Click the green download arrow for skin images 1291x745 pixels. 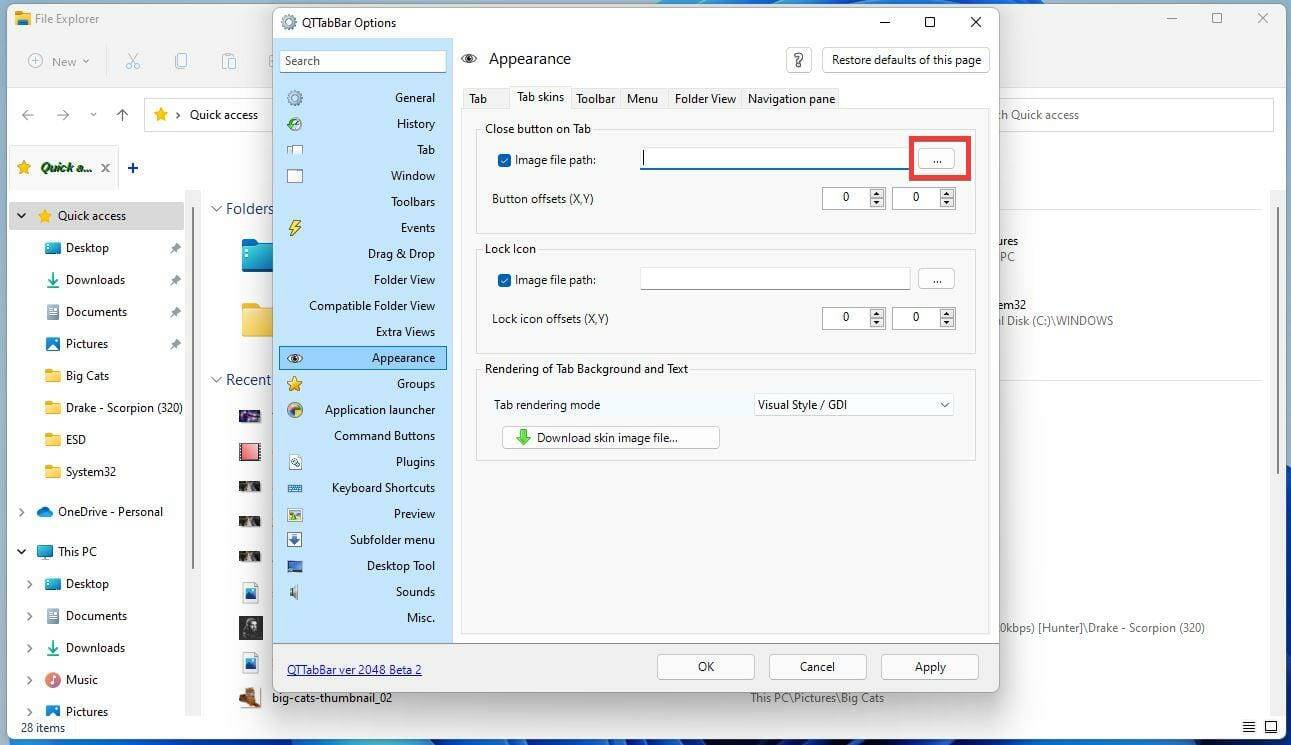point(521,437)
